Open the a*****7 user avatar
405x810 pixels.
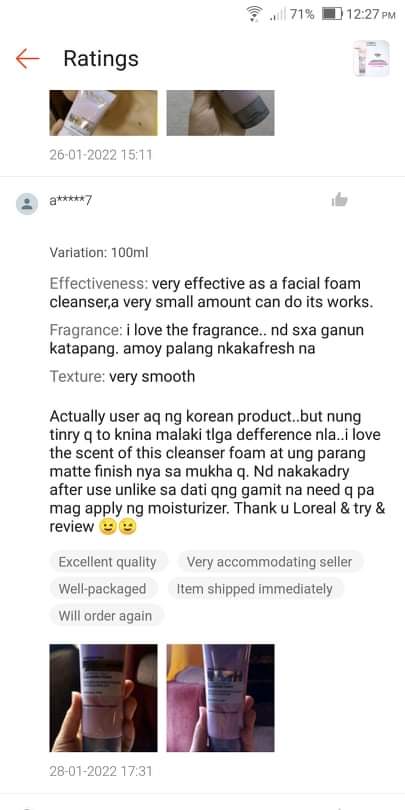pyautogui.click(x=27, y=204)
